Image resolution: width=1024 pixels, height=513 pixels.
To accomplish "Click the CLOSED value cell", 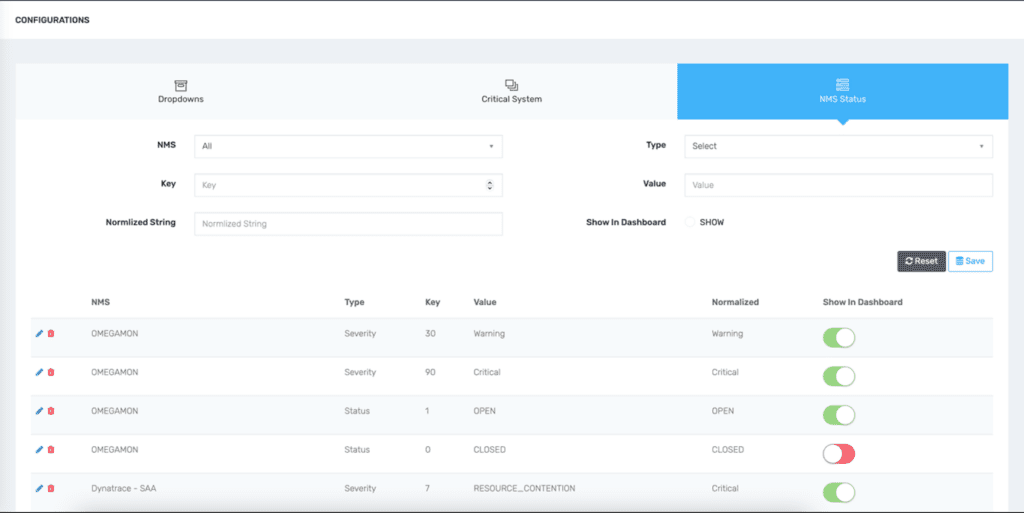I will click(489, 450).
